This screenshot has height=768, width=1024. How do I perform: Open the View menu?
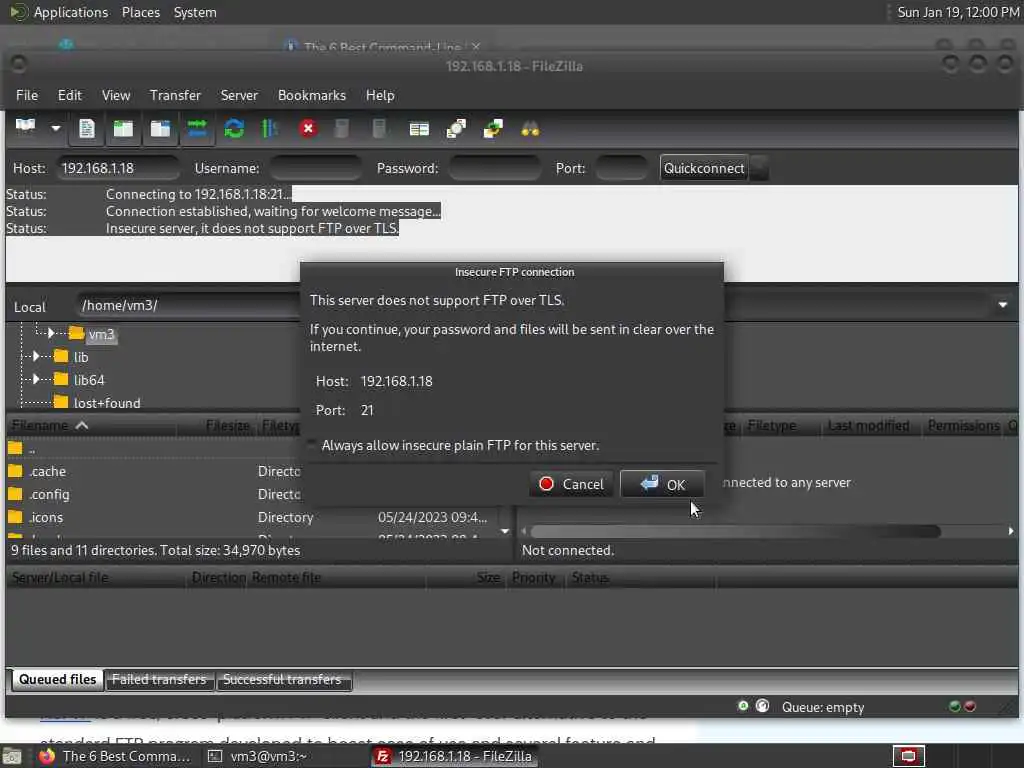[x=116, y=95]
